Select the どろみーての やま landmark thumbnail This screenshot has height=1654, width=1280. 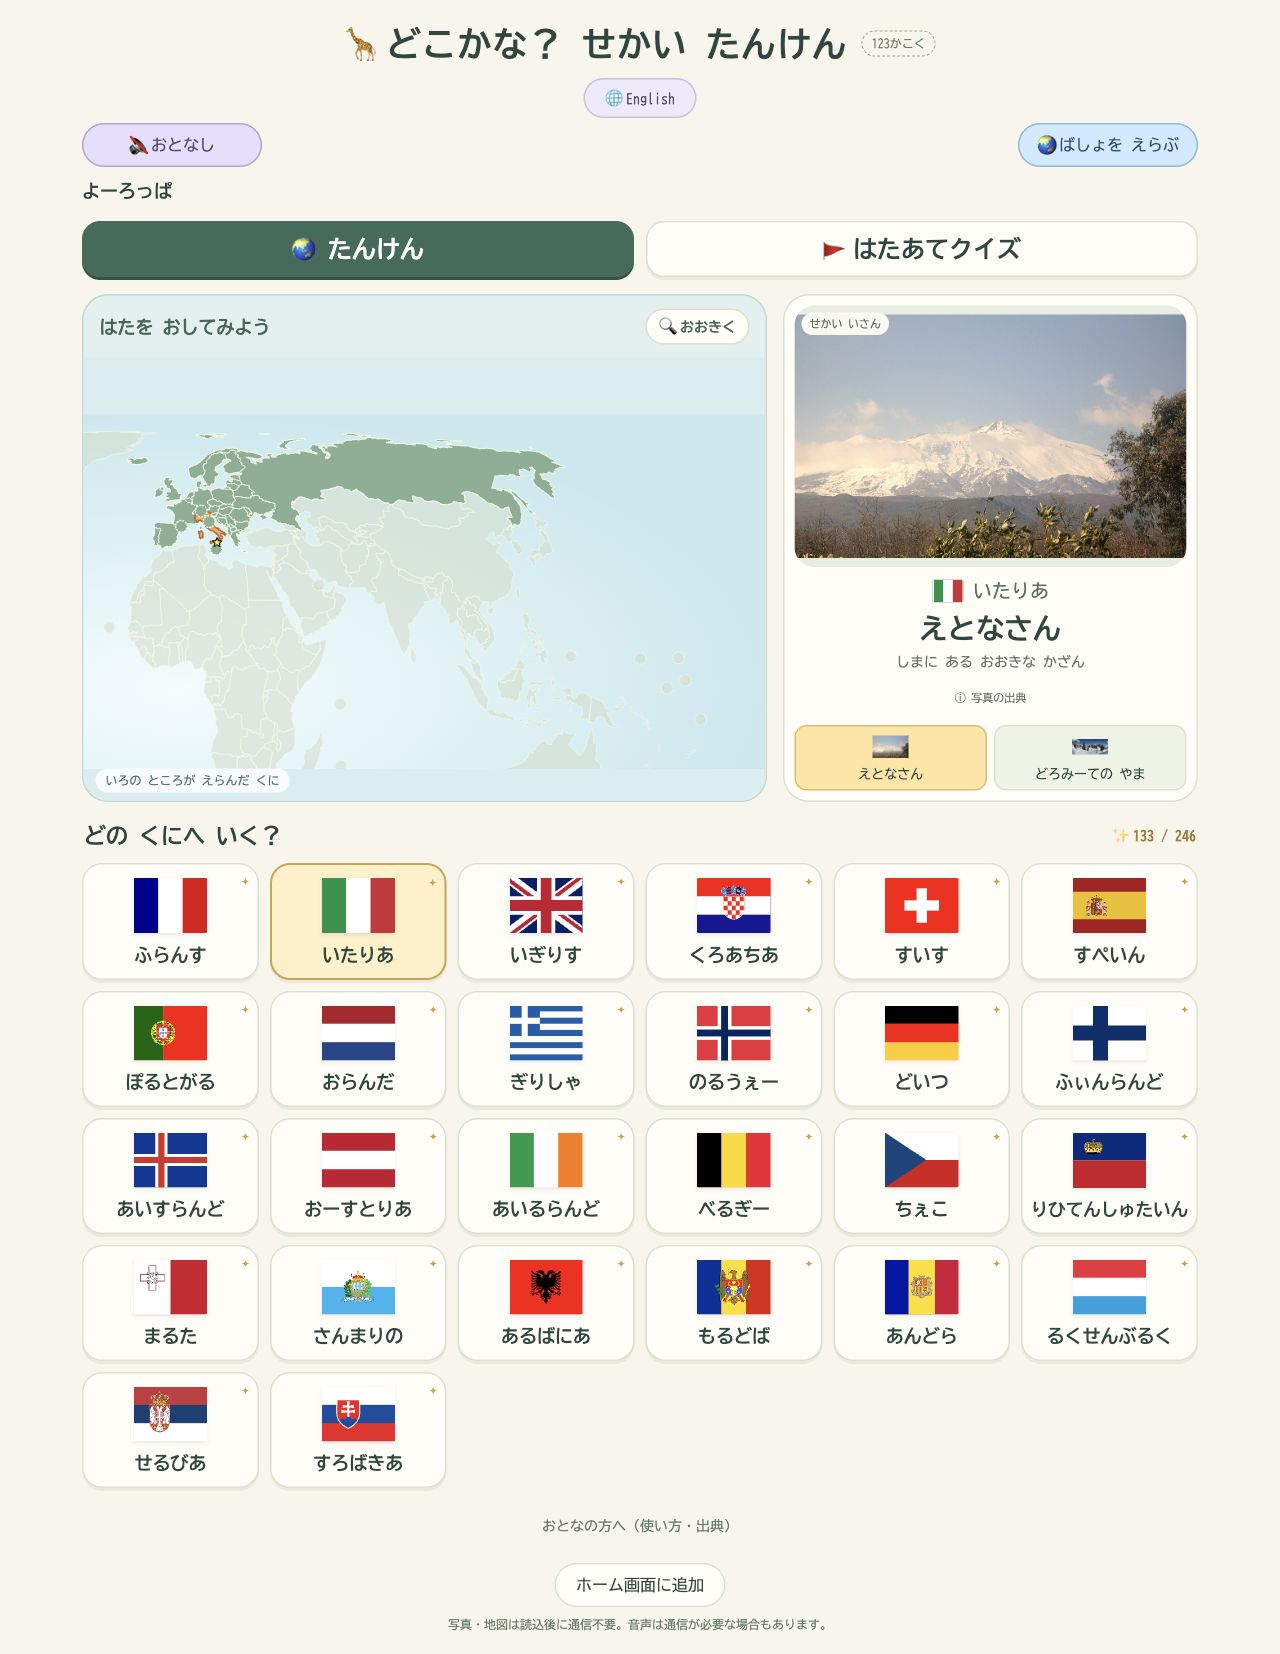[x=1090, y=758]
